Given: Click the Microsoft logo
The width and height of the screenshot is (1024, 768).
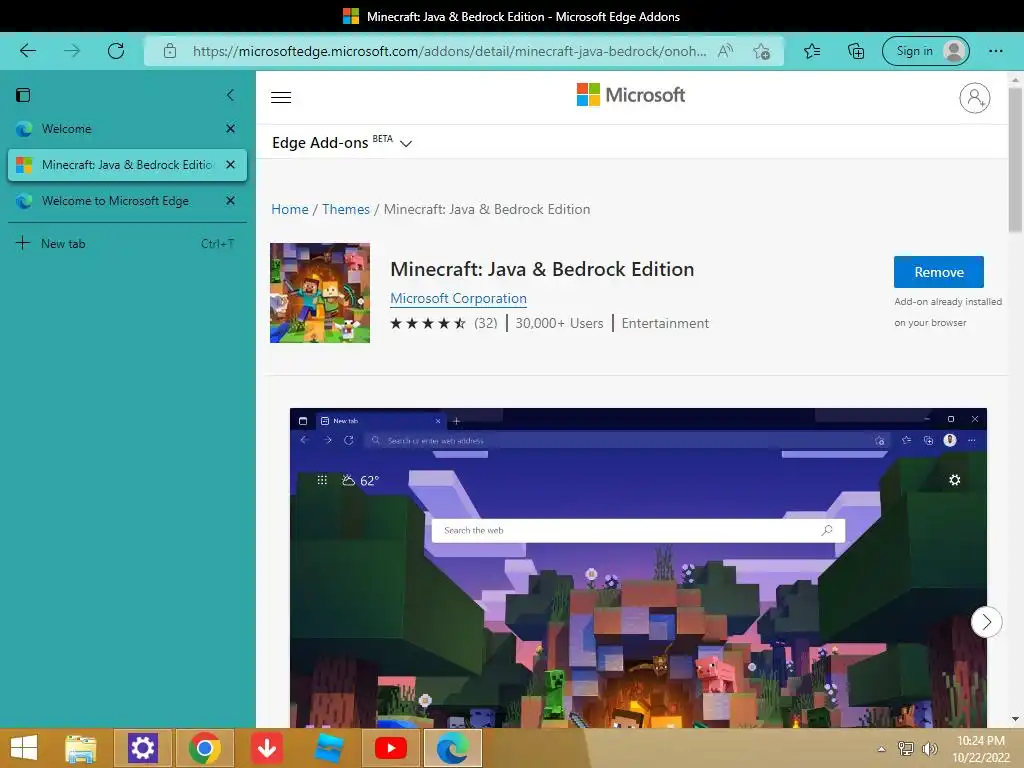Looking at the screenshot, I should (x=631, y=95).
